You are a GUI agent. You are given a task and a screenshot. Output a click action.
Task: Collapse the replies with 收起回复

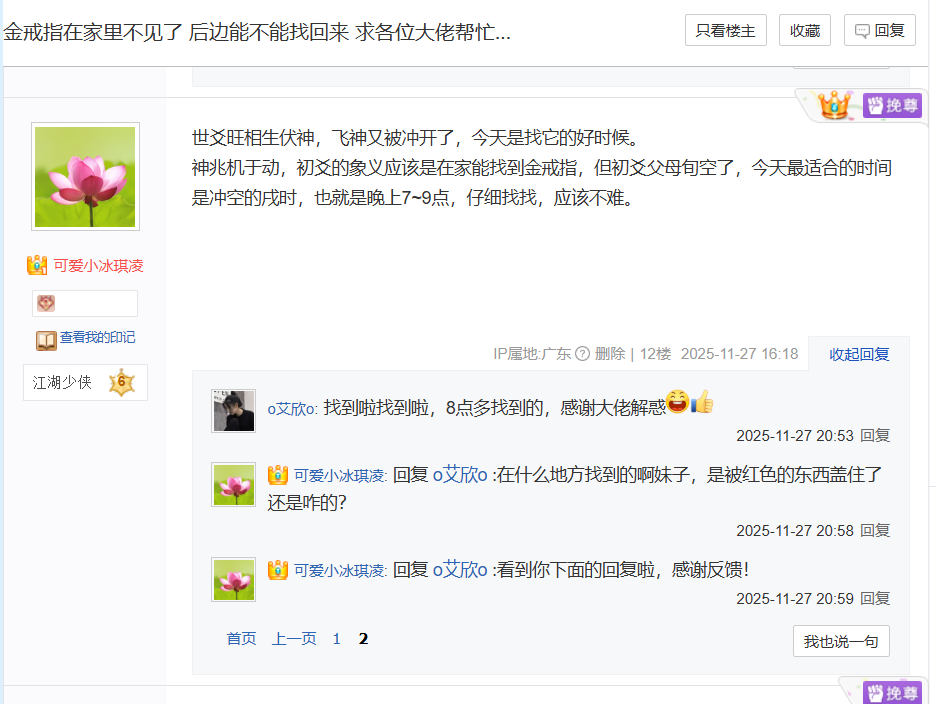(859, 354)
